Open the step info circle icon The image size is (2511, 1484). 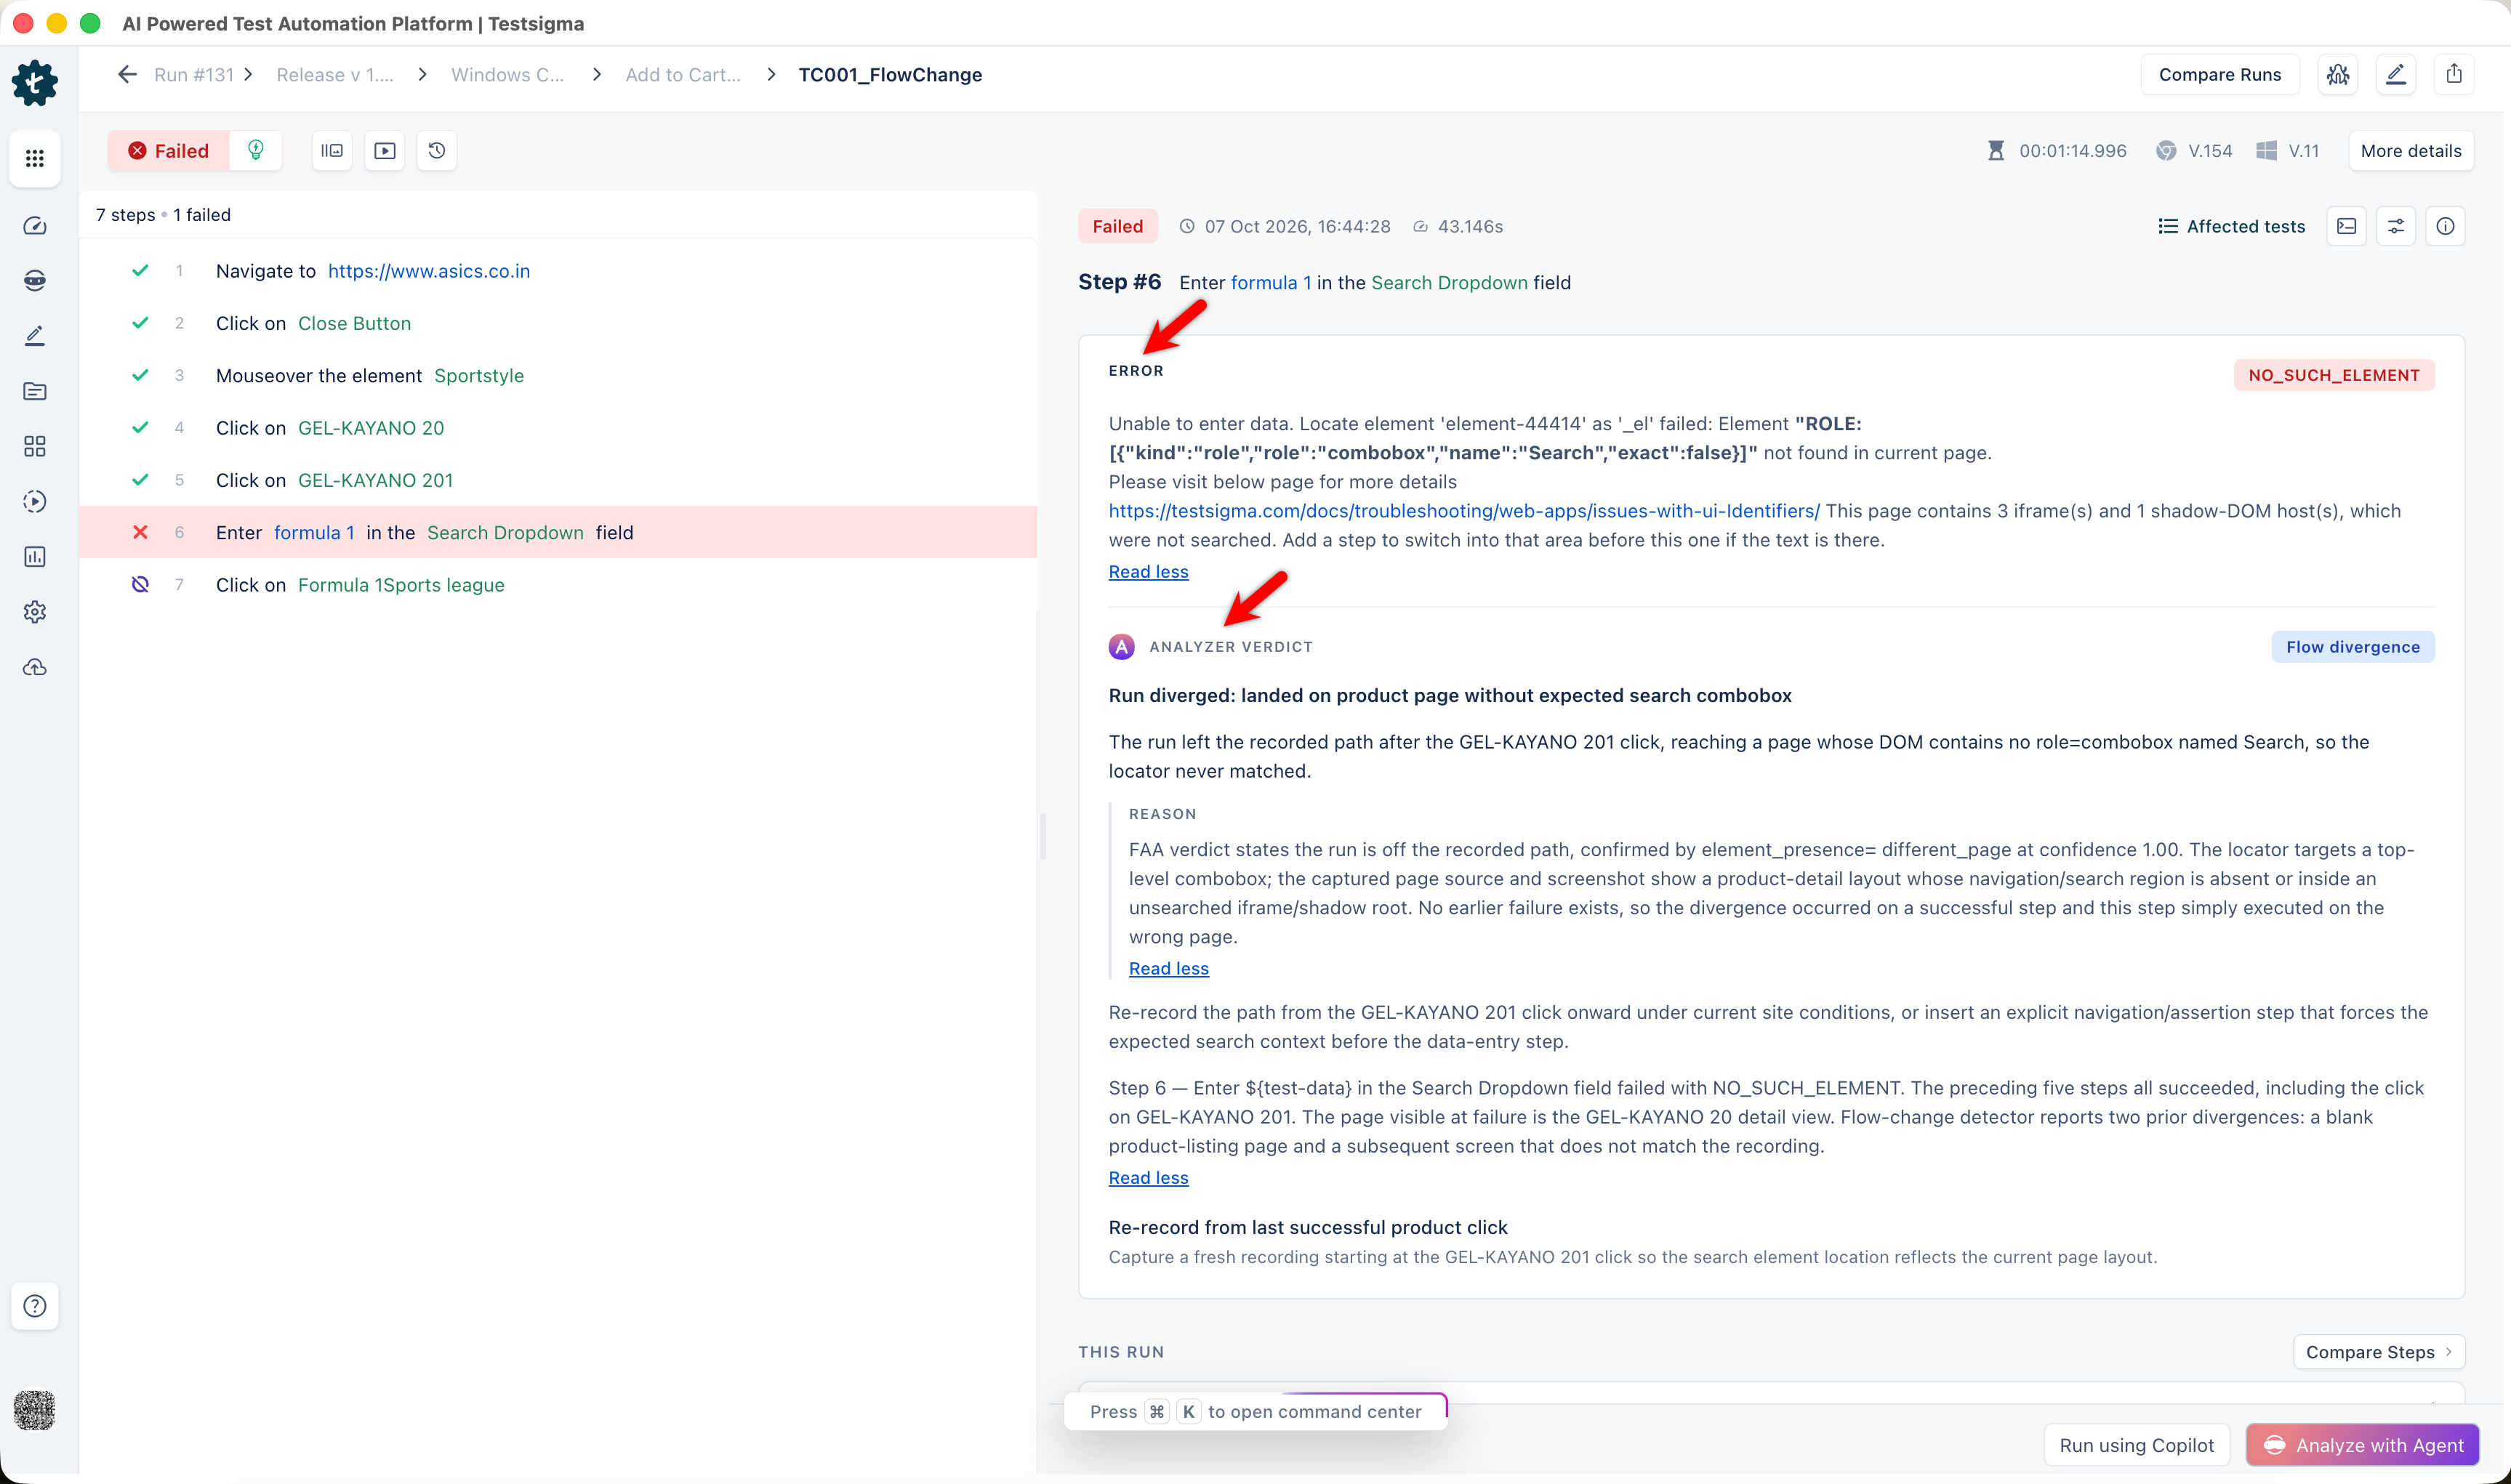pos(2445,227)
